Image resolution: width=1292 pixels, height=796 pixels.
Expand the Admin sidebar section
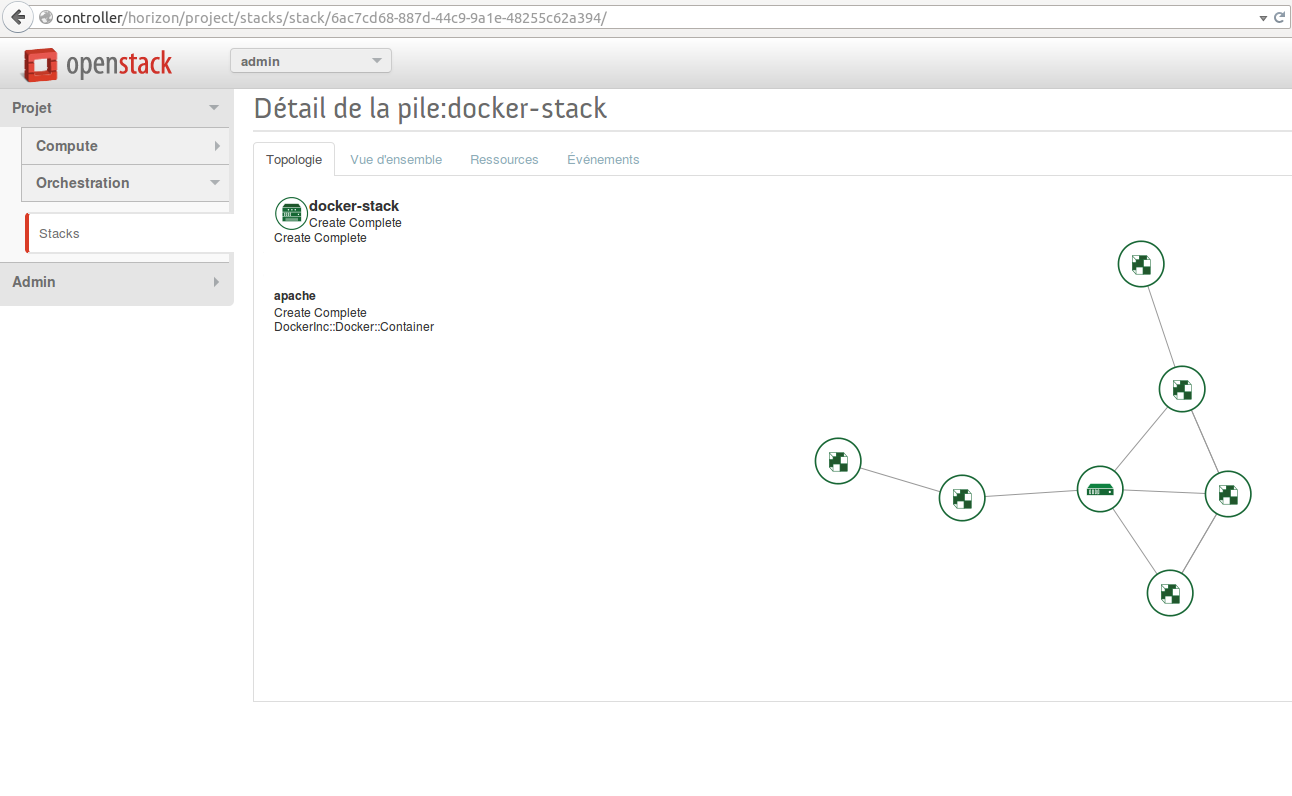pyautogui.click(x=116, y=282)
